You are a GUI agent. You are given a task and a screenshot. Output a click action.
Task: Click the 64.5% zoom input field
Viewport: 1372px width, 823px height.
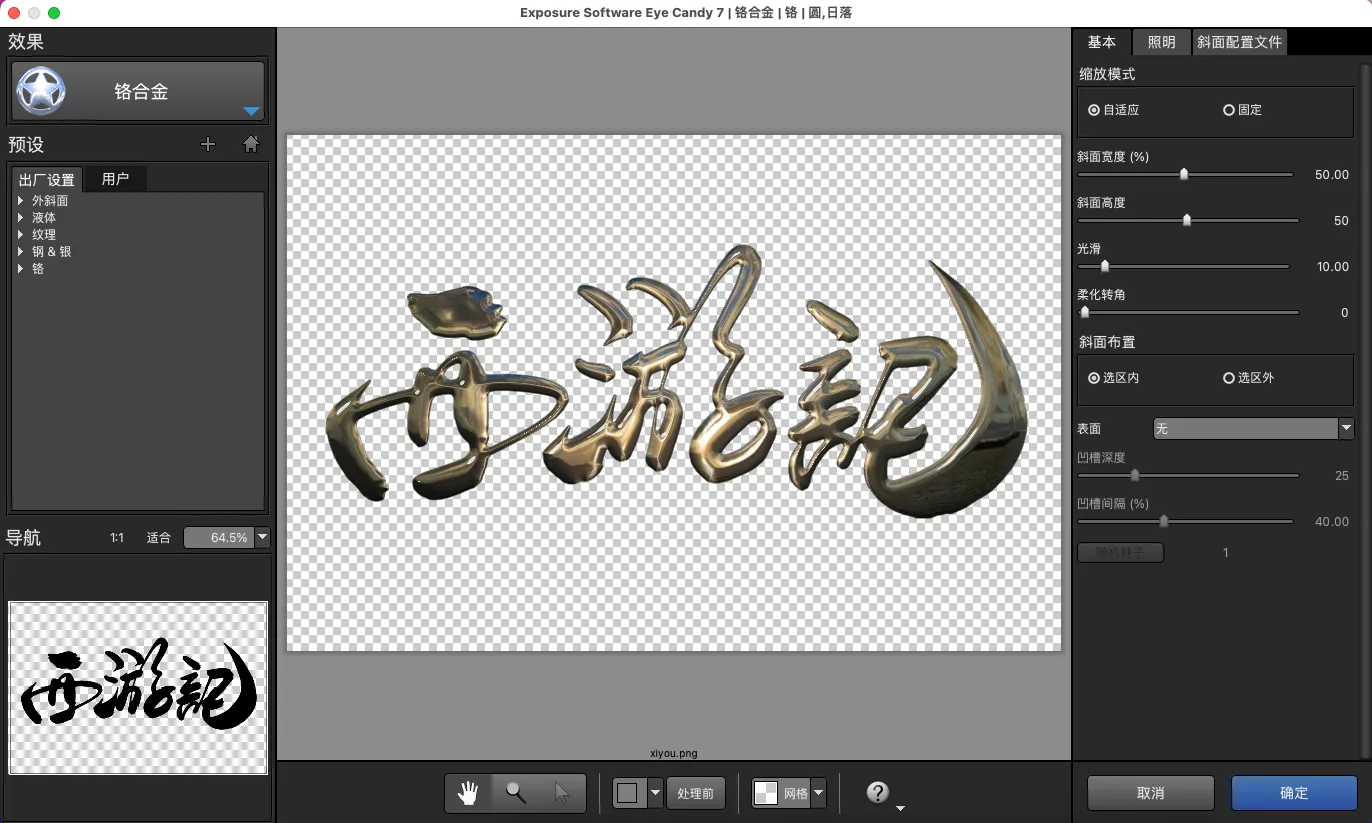click(220, 538)
